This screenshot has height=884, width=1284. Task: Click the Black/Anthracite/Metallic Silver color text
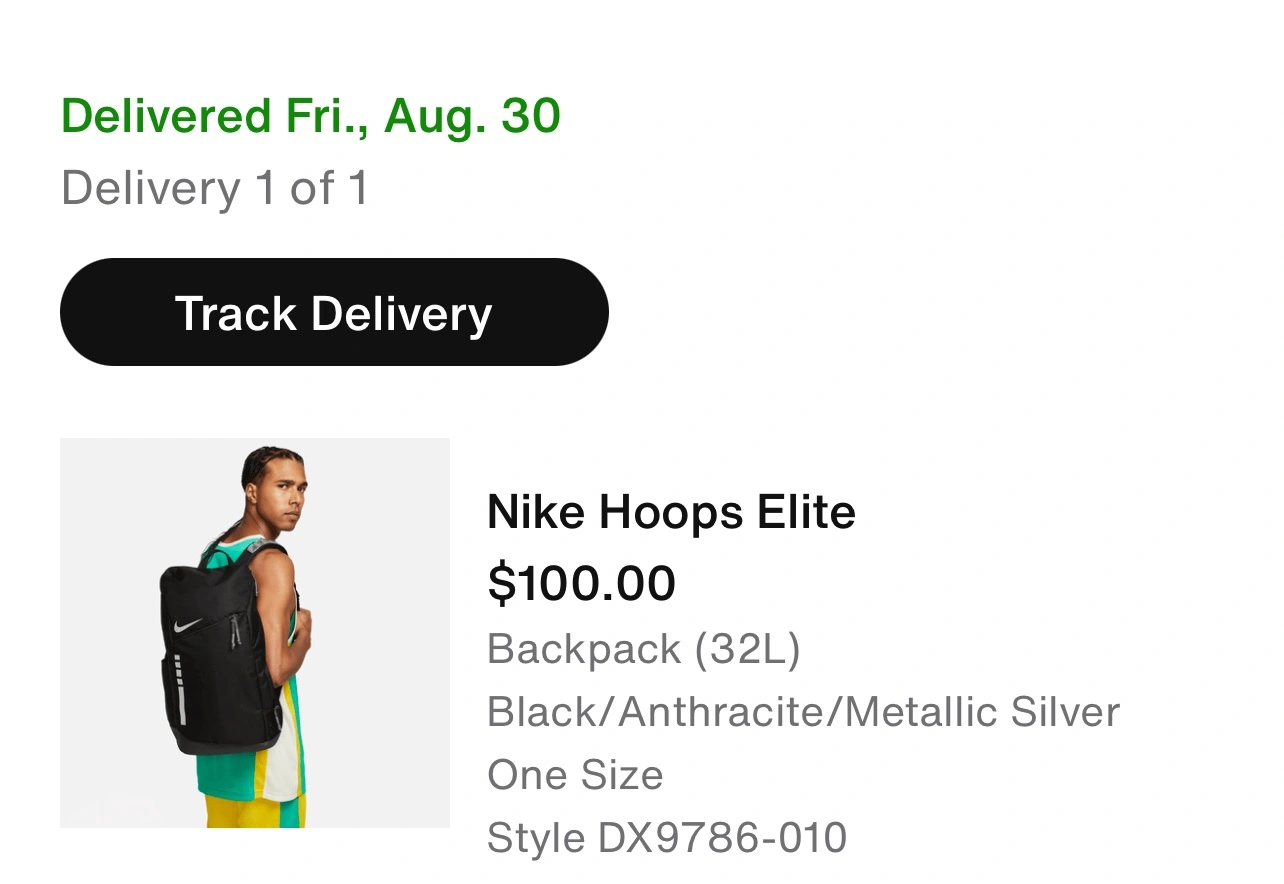tap(802, 712)
